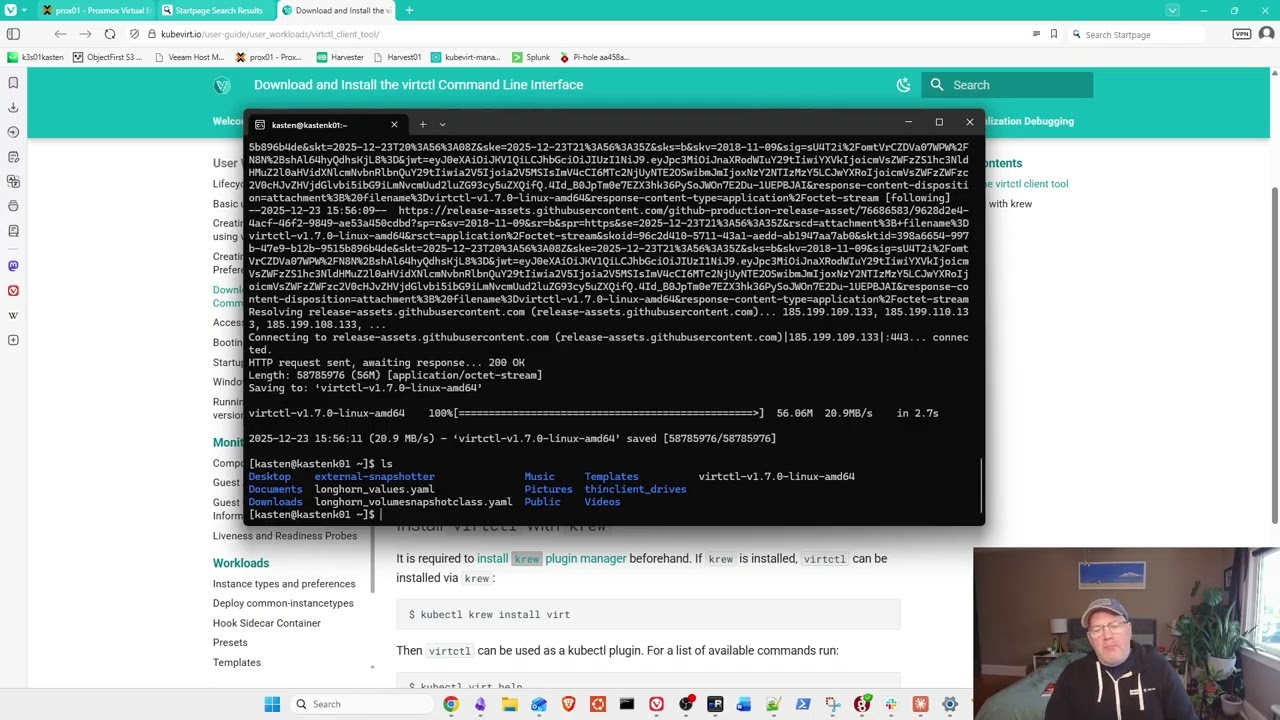Open reader view icon in address bar
Image resolution: width=1280 pixels, height=720 pixels.
click(1036, 34)
